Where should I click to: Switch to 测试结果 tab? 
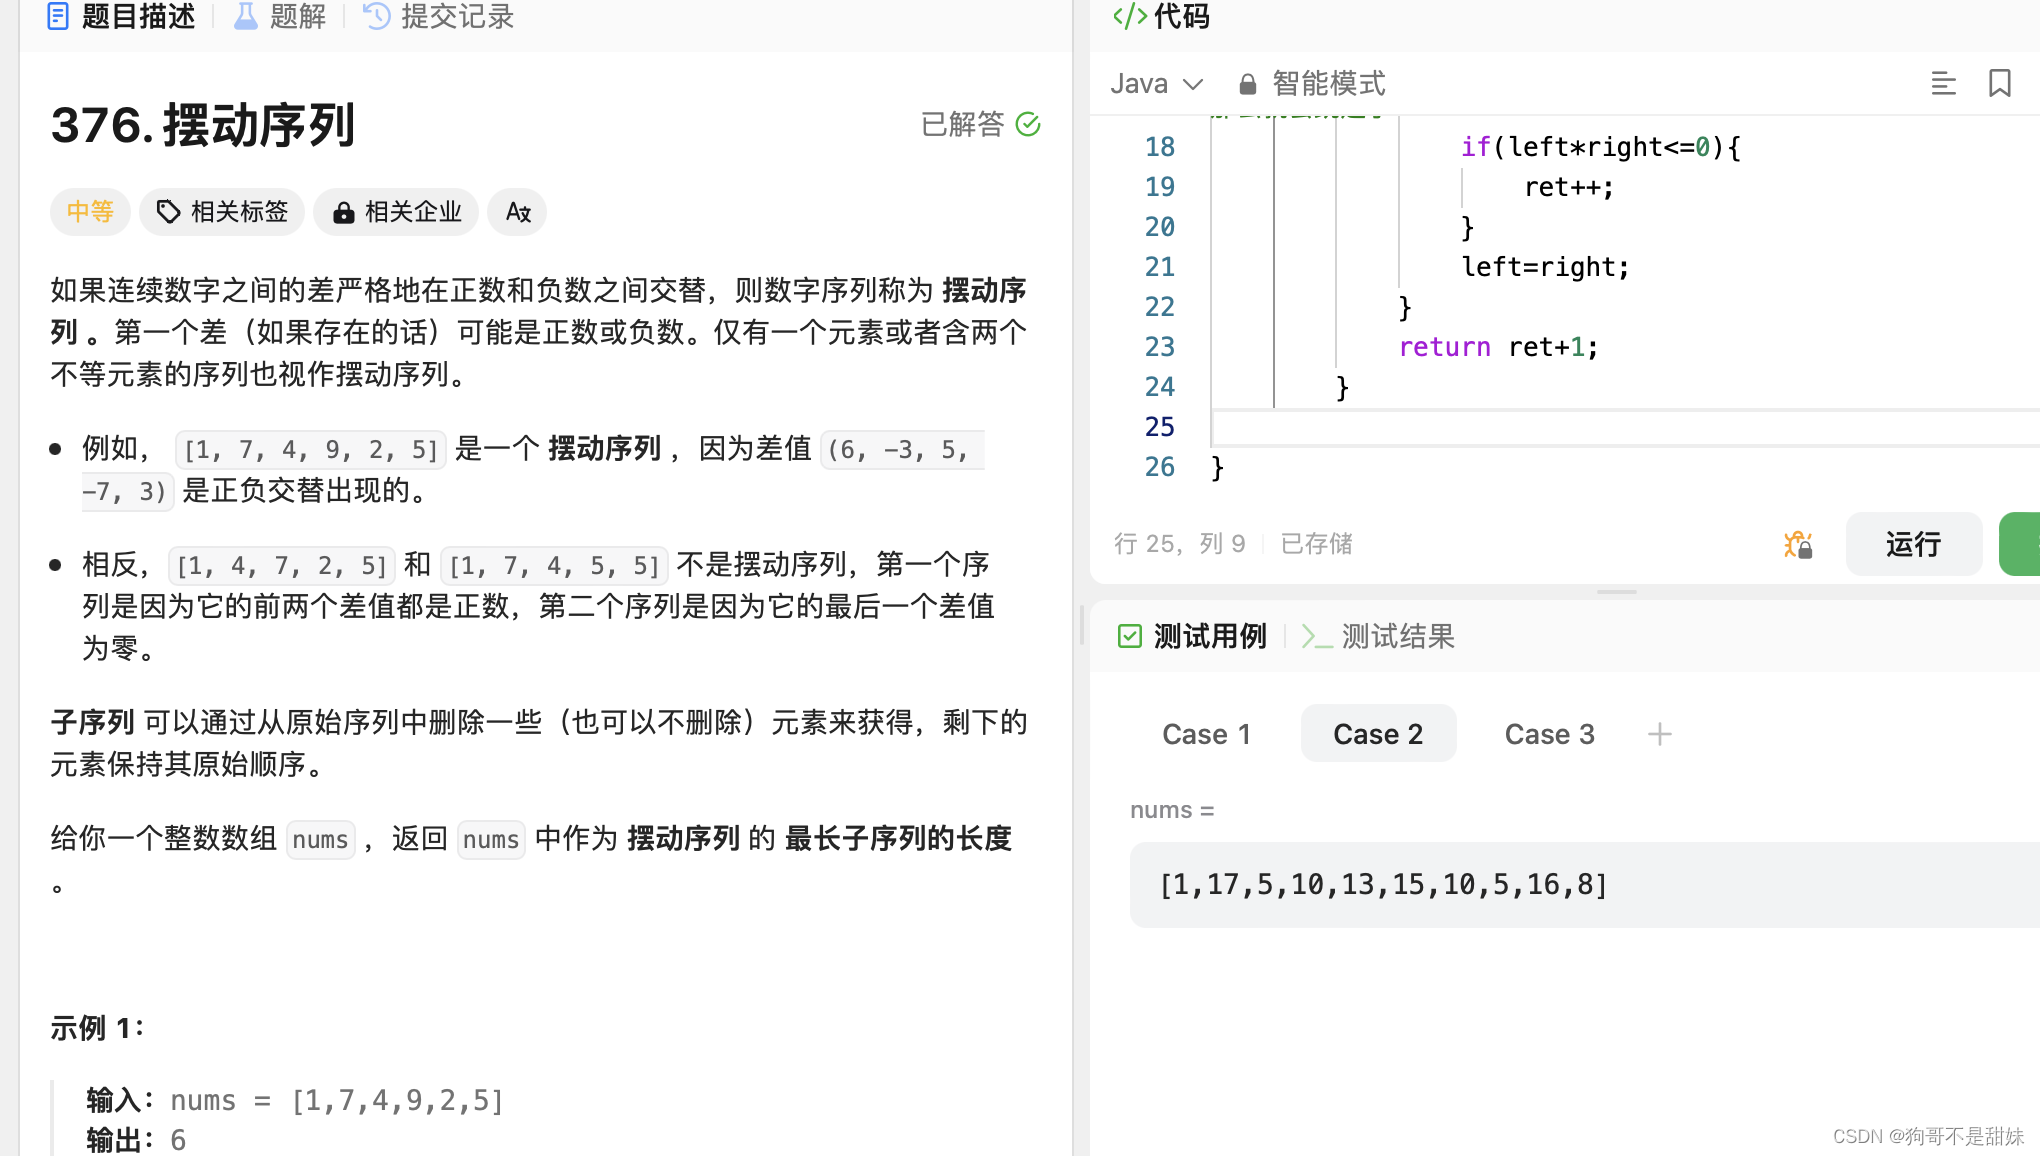click(1378, 636)
